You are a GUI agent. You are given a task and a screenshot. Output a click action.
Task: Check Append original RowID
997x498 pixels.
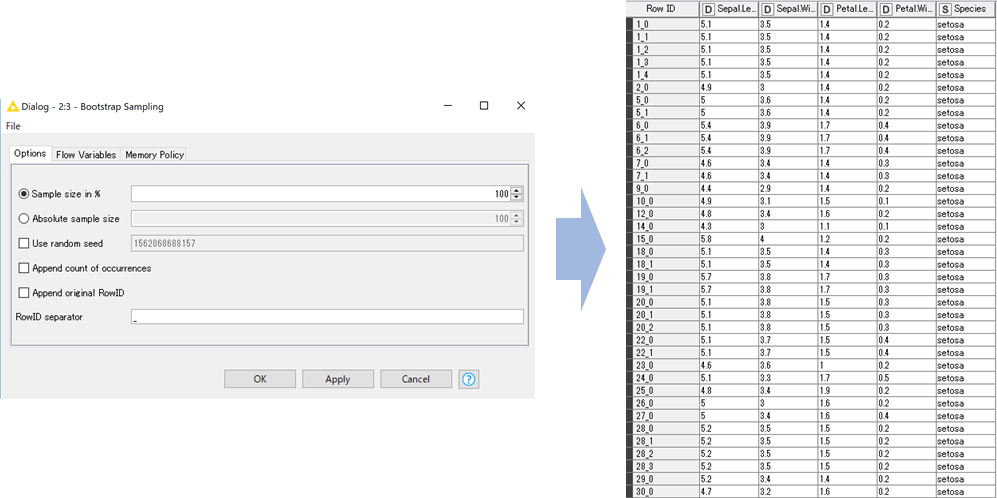(24, 293)
